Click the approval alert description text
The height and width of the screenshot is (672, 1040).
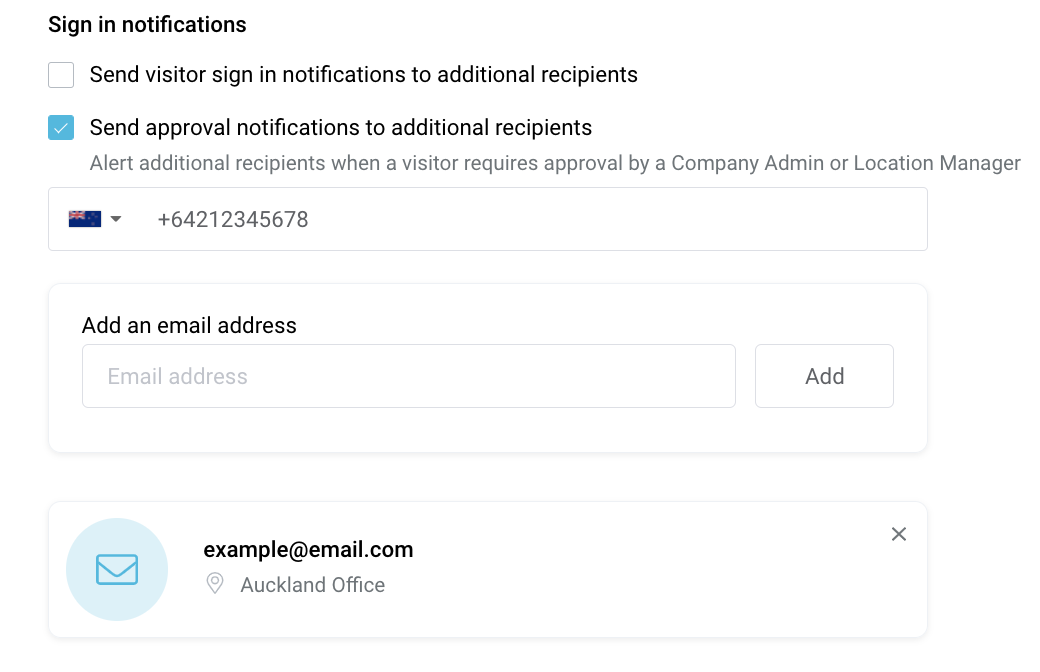tap(555, 163)
